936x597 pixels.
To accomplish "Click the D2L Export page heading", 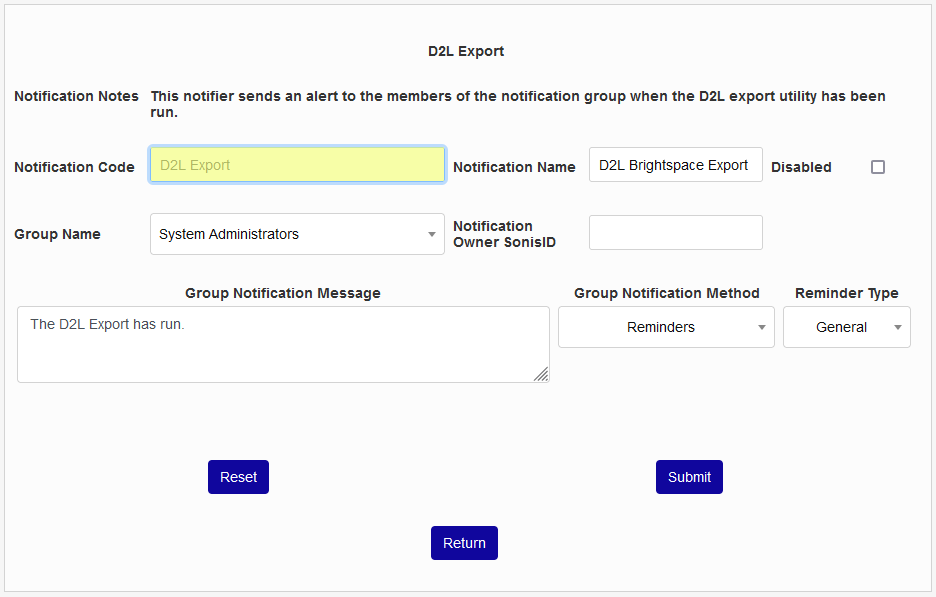I will pos(466,51).
